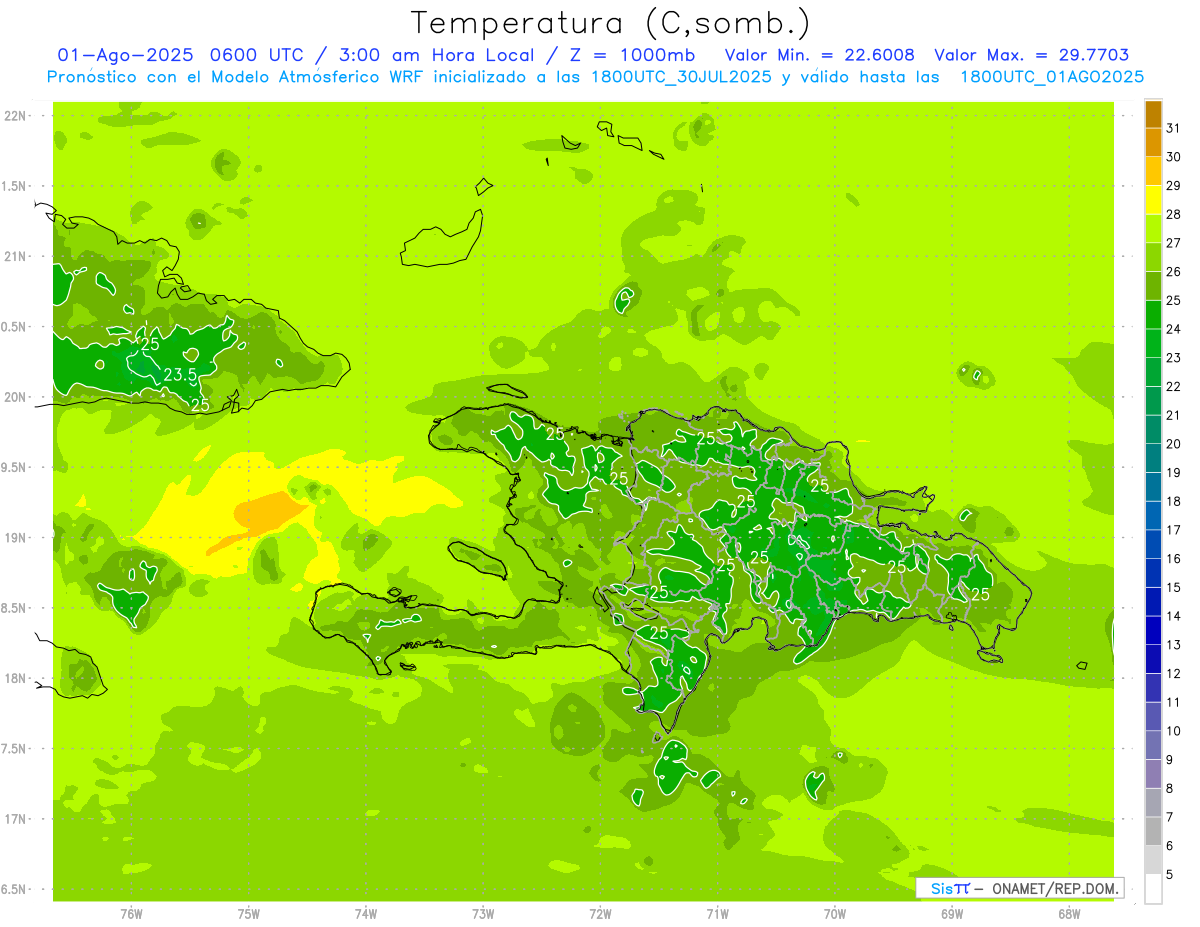Click the orange swatch between legend 30 and 31
The height and width of the screenshot is (927, 1200).
pos(1153,144)
